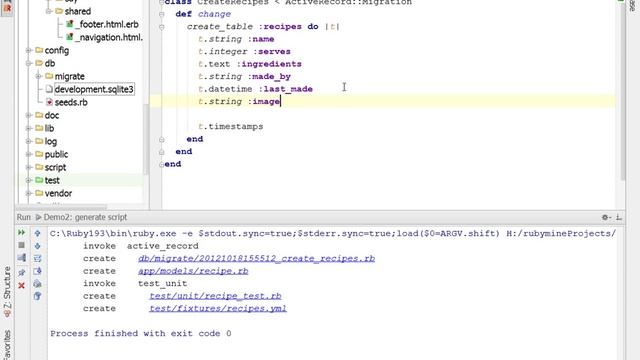Fold the def change method in gutter
This screenshot has width=640, height=360.
162,14
